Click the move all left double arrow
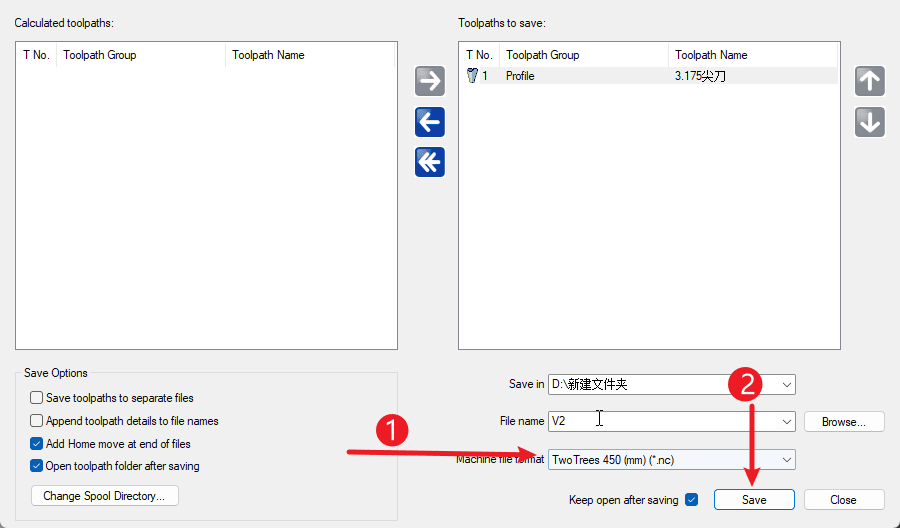900x528 pixels. coord(430,162)
